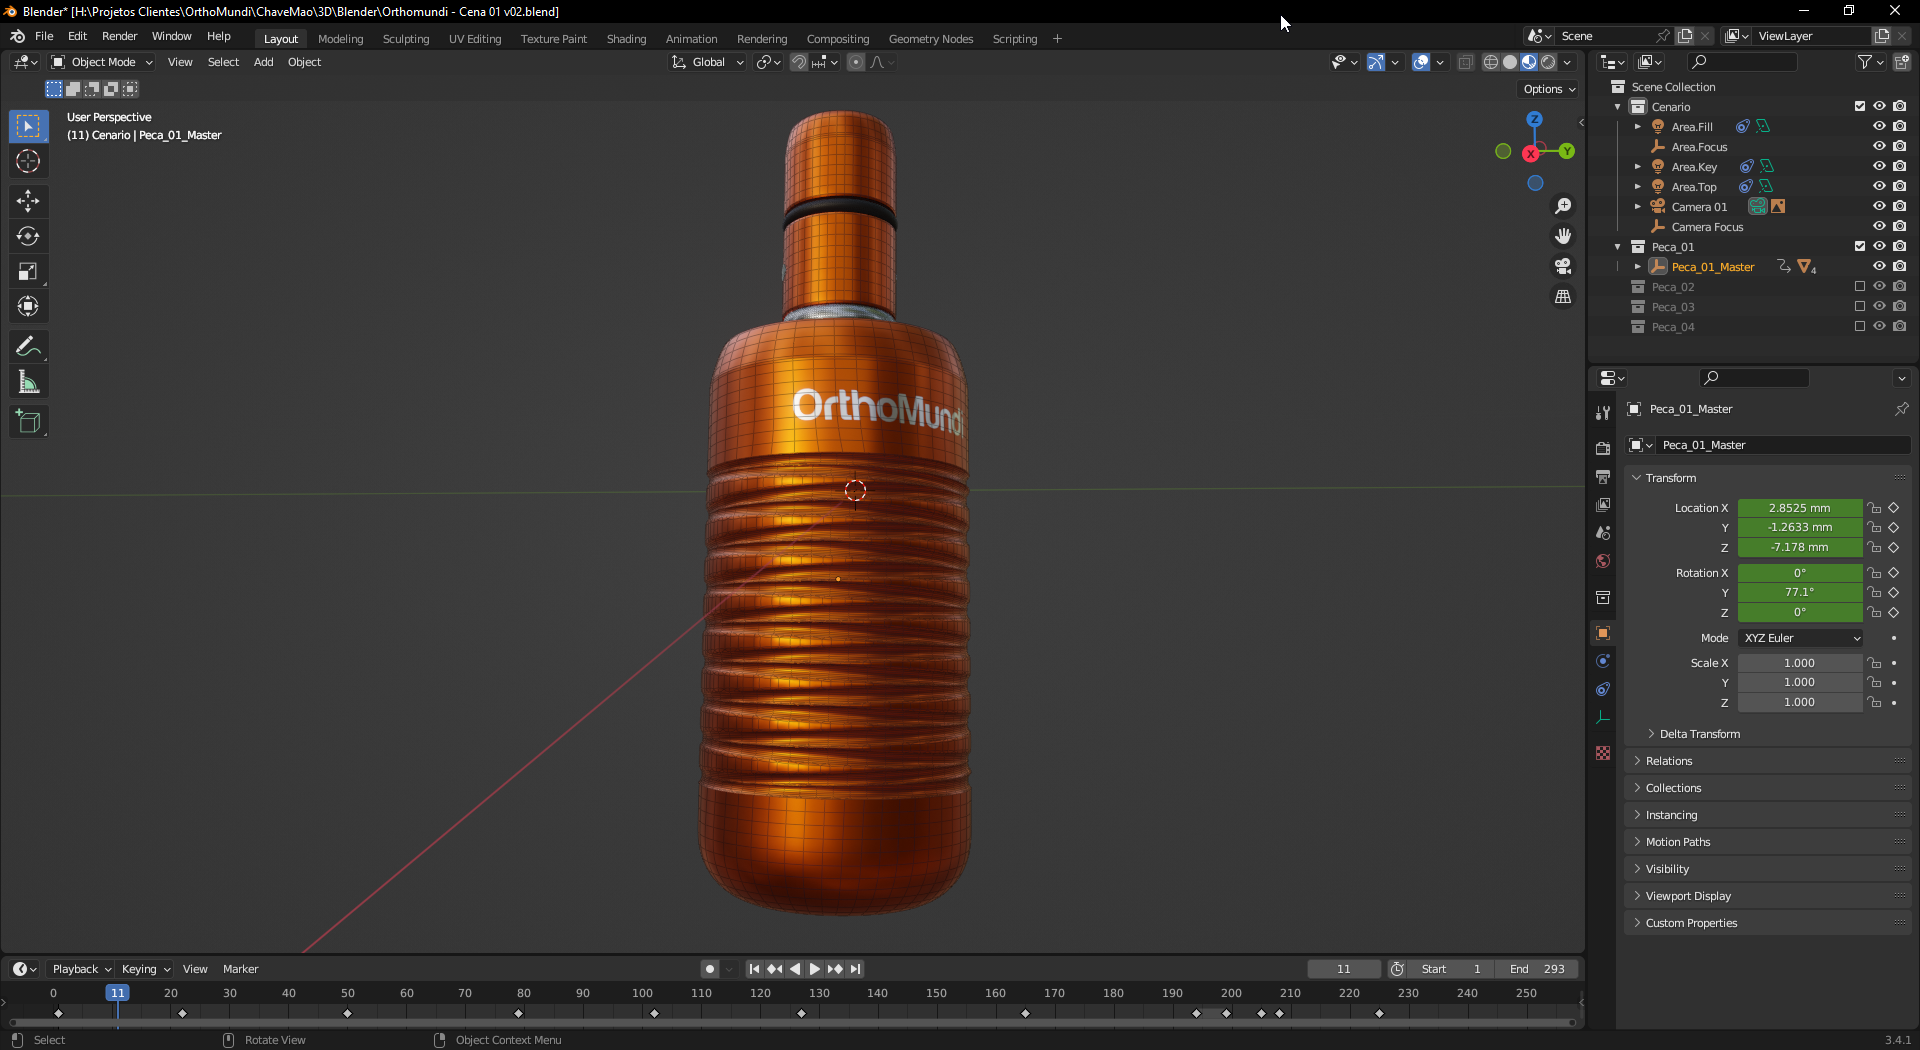
Task: Open Output properties tab icon
Action: tap(1603, 476)
